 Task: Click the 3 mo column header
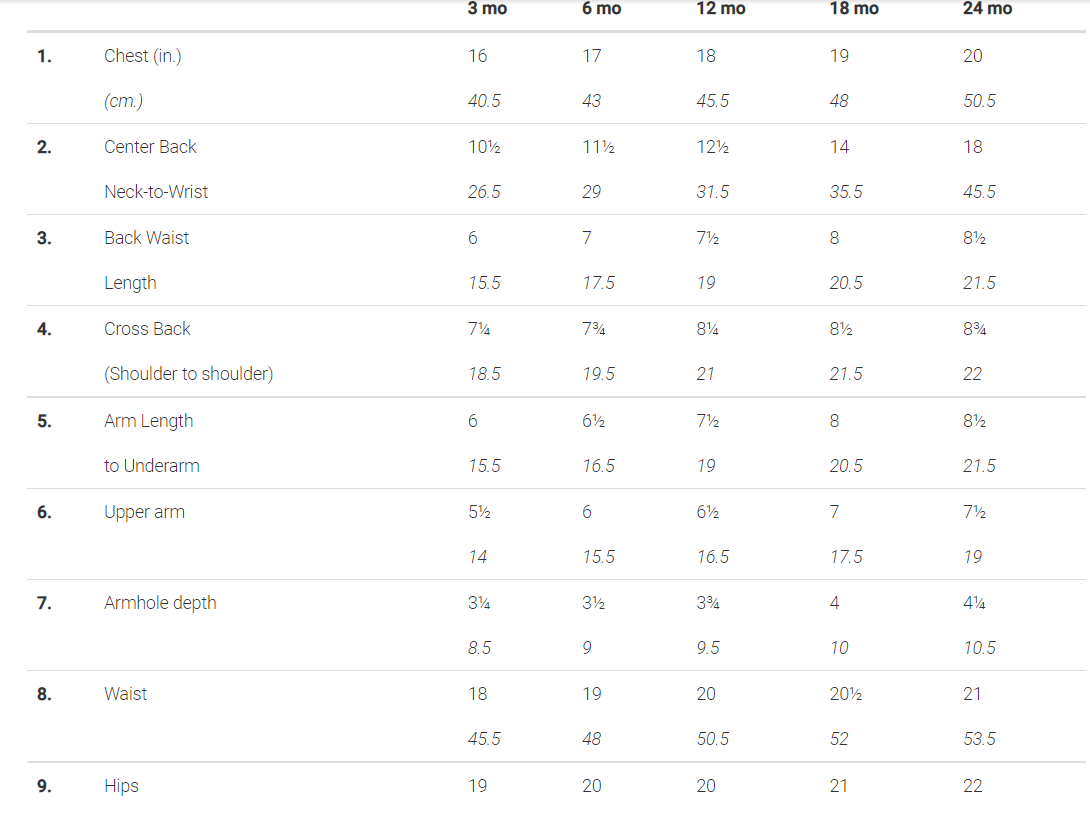pos(487,9)
